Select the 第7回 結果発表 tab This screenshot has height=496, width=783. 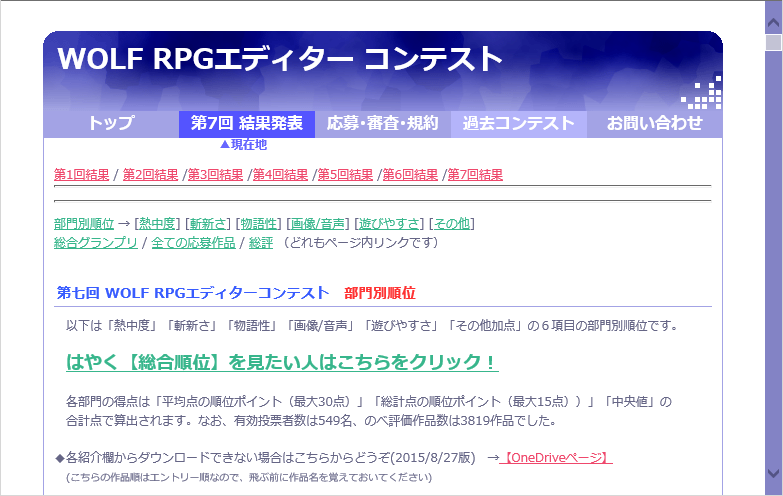click(x=247, y=123)
